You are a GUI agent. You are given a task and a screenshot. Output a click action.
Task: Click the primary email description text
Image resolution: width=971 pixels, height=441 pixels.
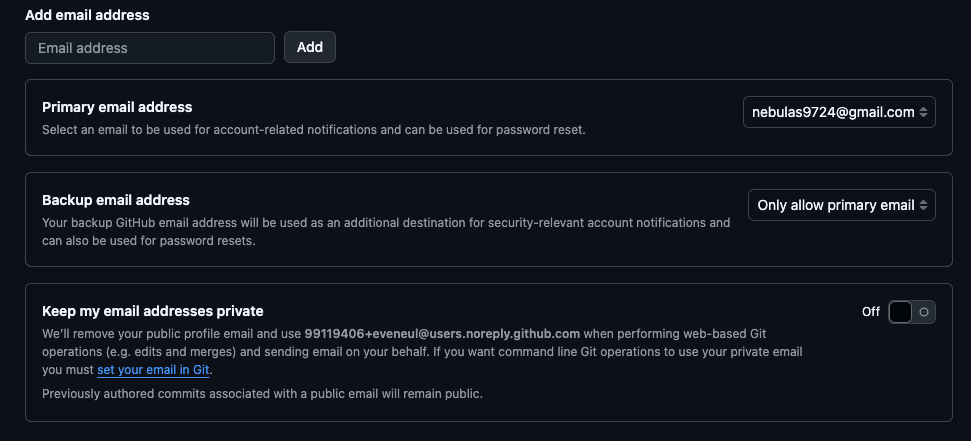[313, 130]
